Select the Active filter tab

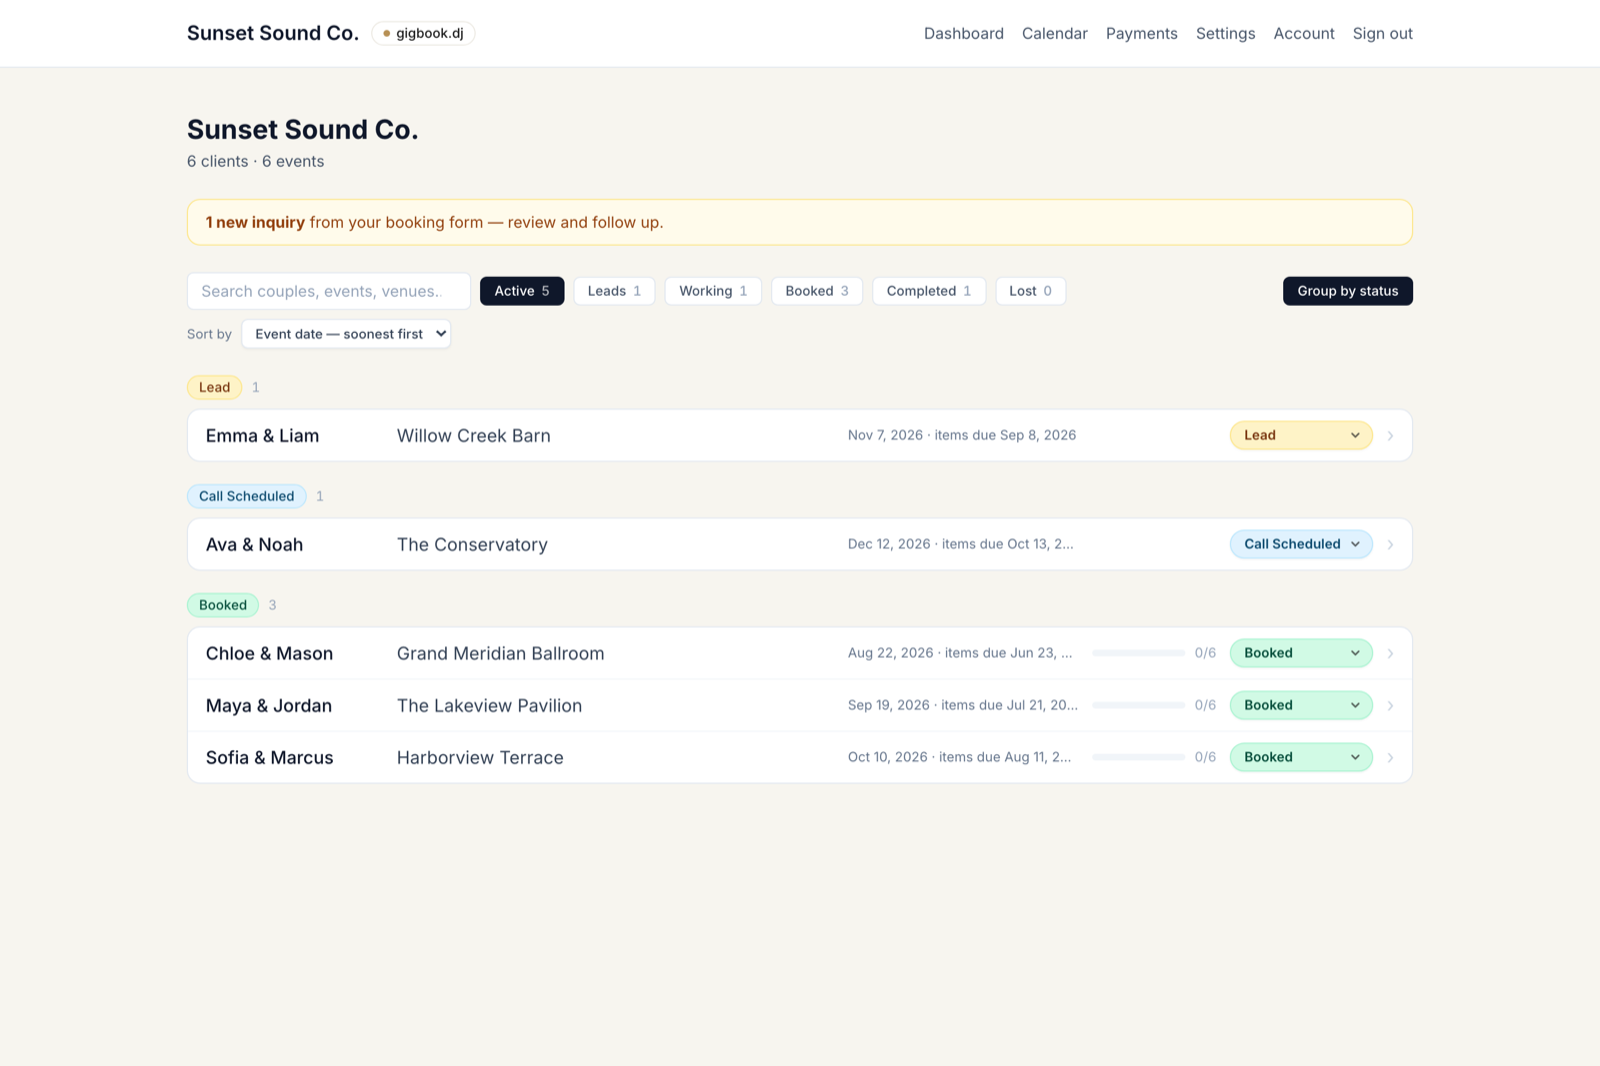point(522,291)
